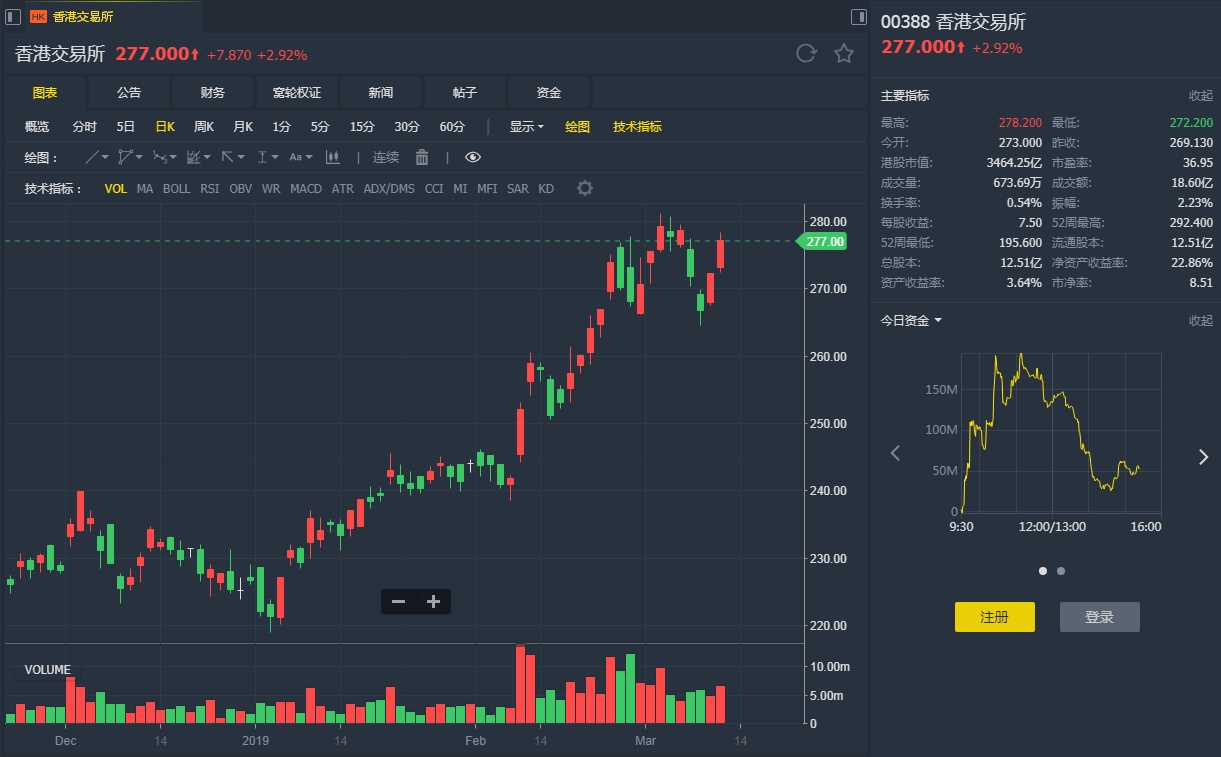Collapse the left sidebar panel icon
Viewport: 1221px width, 757px height.
coord(13,16)
